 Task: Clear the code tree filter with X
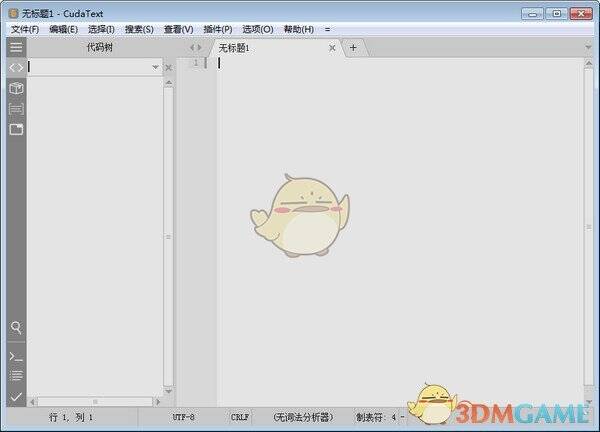[x=168, y=68]
